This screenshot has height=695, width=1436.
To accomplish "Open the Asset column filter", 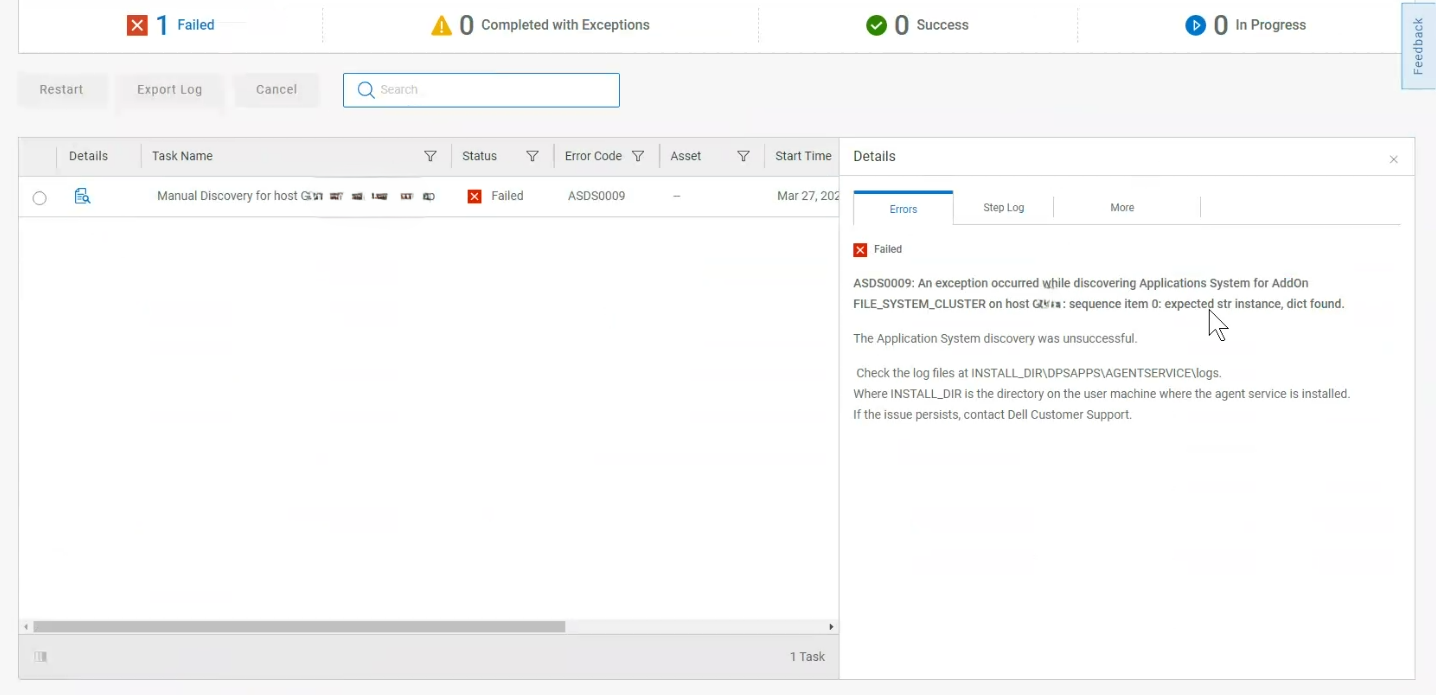I will click(x=743, y=156).
